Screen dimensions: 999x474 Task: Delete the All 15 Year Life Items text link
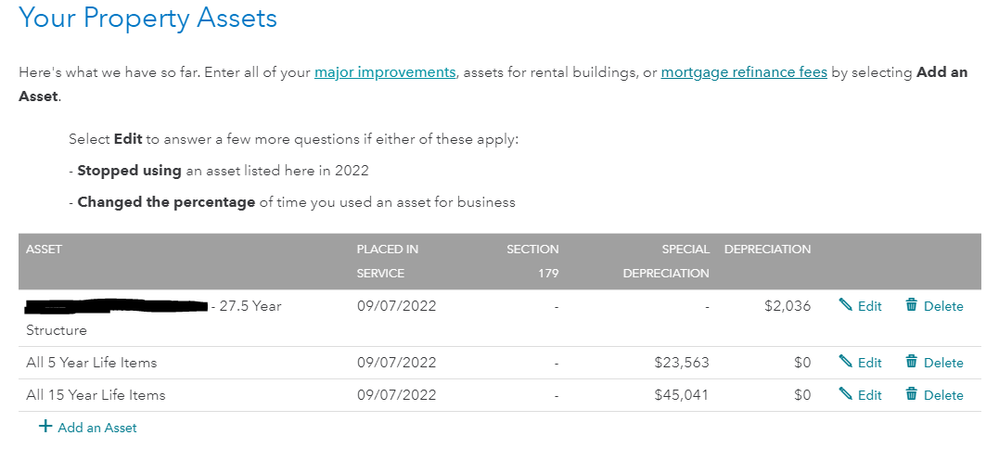pyautogui.click(x=944, y=396)
